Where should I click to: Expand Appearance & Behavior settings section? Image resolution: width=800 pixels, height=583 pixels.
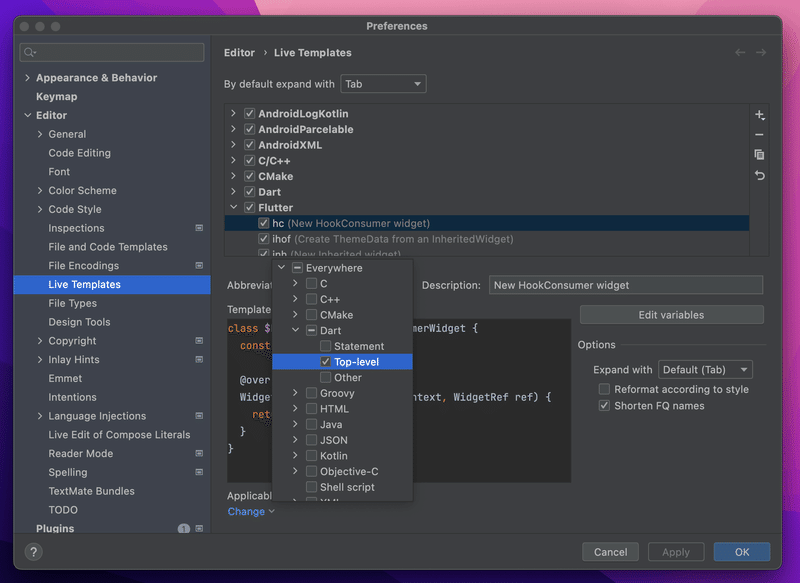(28, 78)
